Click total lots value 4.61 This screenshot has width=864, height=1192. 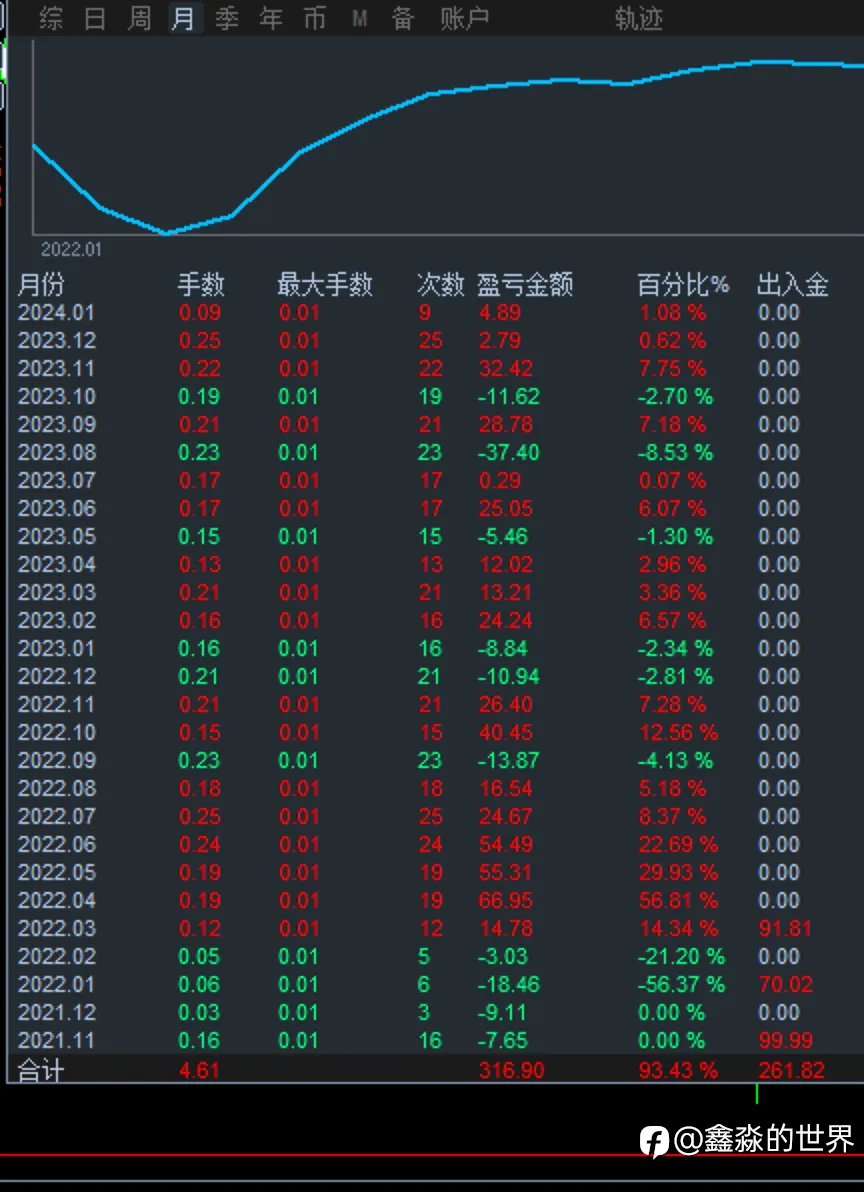coord(200,1070)
